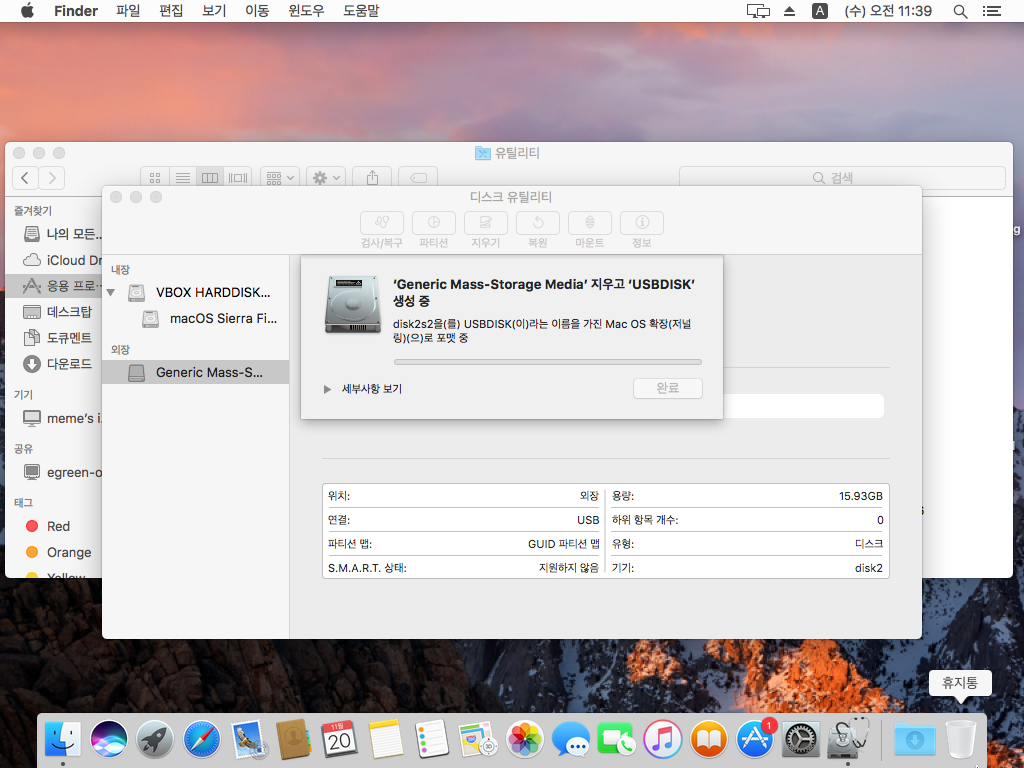This screenshot has height=768, width=1024.
Task: Click the Spotlight search icon in menu bar
Action: 960,11
